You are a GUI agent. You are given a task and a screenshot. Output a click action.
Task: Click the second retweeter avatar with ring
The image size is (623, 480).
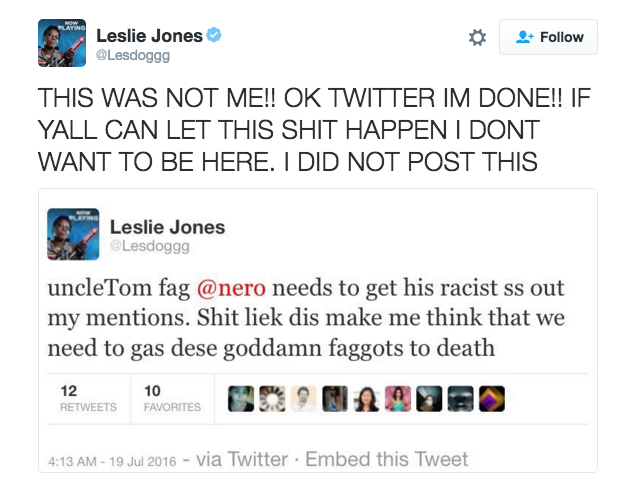(x=272, y=399)
